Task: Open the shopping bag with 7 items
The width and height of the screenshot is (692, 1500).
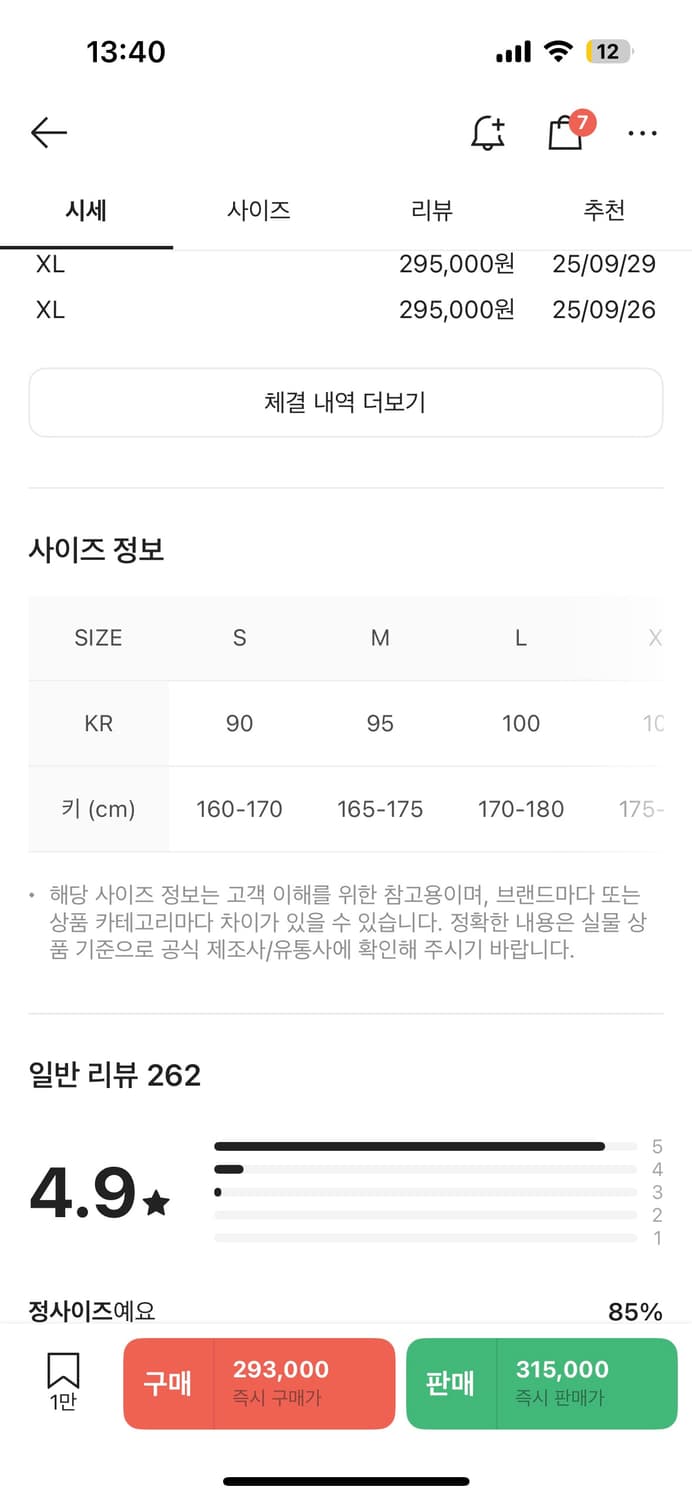Action: pos(566,132)
